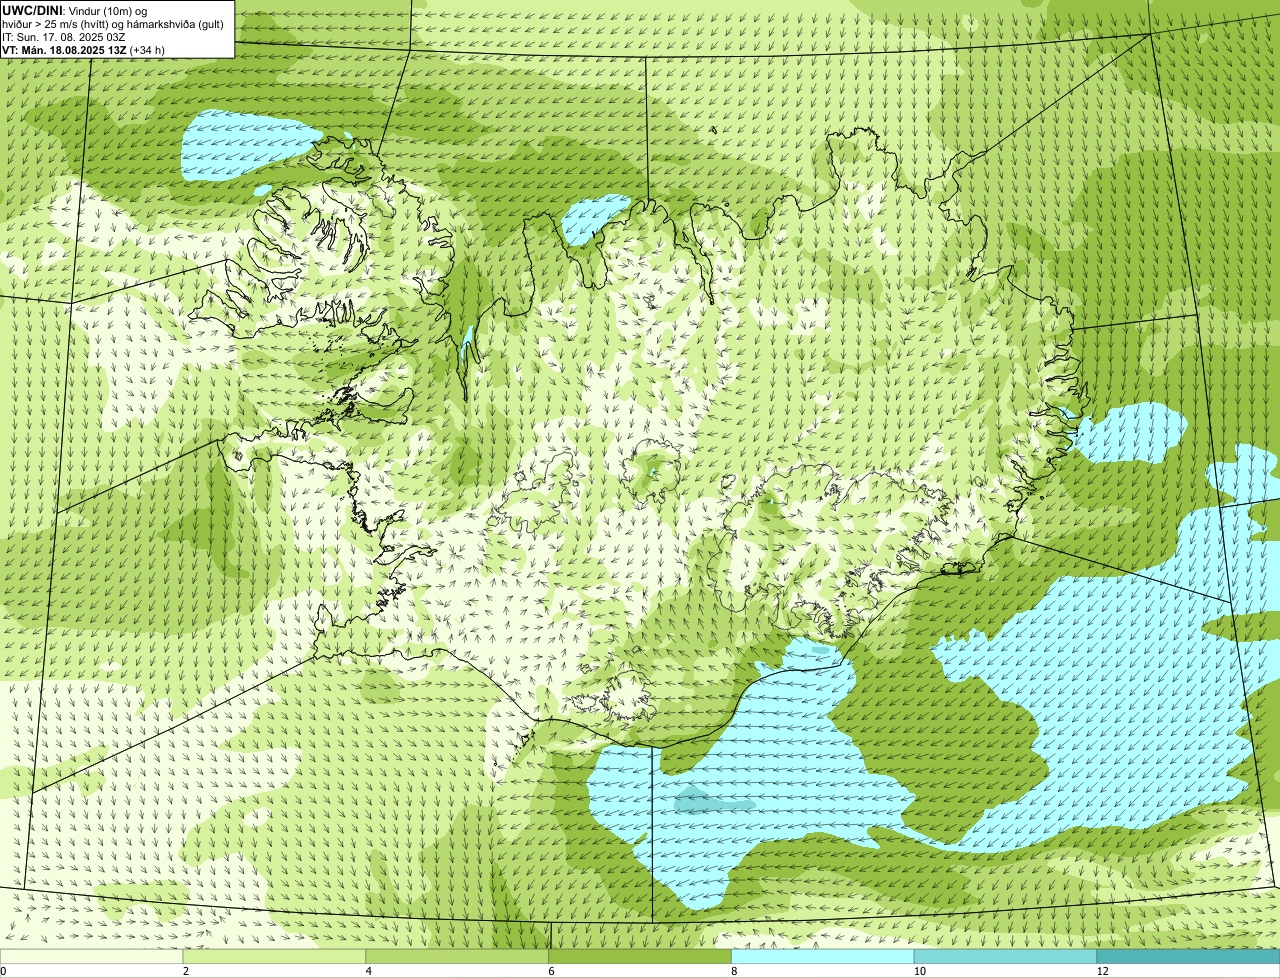
Task: Click the '2' label under the colorbar
Action: click(x=186, y=971)
